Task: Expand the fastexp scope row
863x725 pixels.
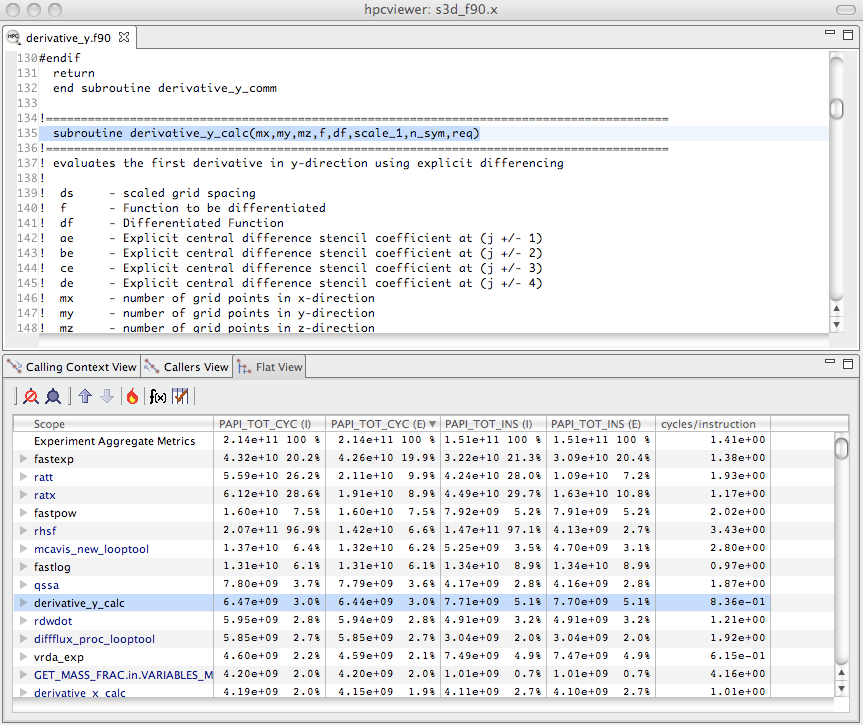Action: click(24, 459)
